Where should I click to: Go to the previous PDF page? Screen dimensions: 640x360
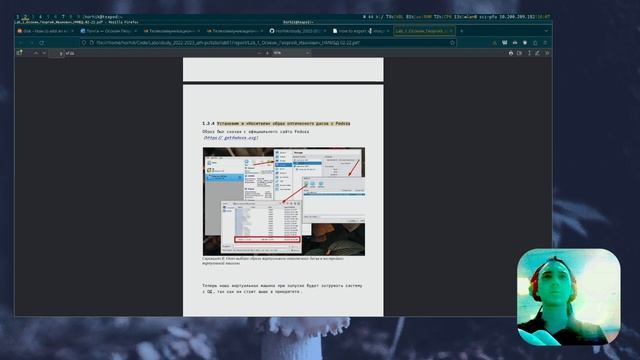pos(36,53)
